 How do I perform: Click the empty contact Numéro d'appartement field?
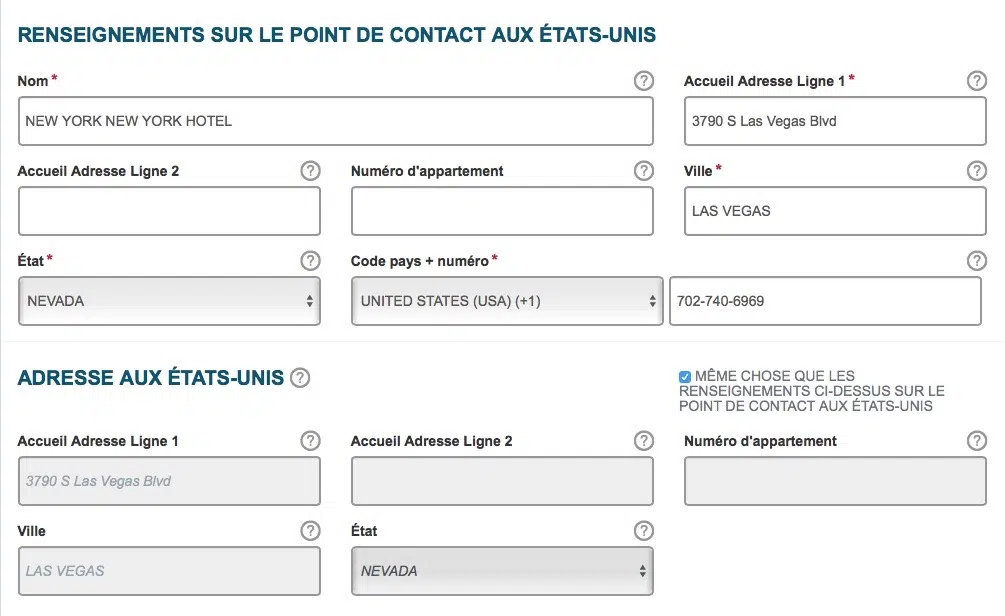(x=502, y=211)
